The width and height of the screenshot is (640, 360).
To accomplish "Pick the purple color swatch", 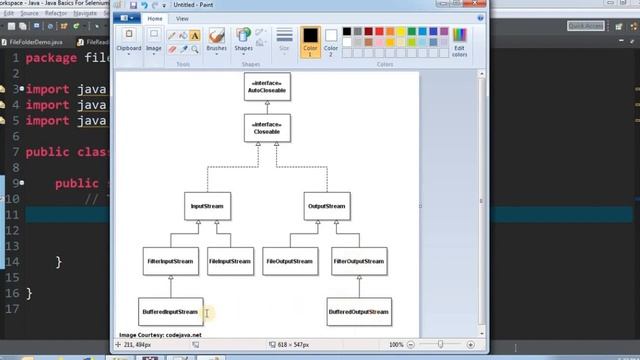I will point(444,31).
